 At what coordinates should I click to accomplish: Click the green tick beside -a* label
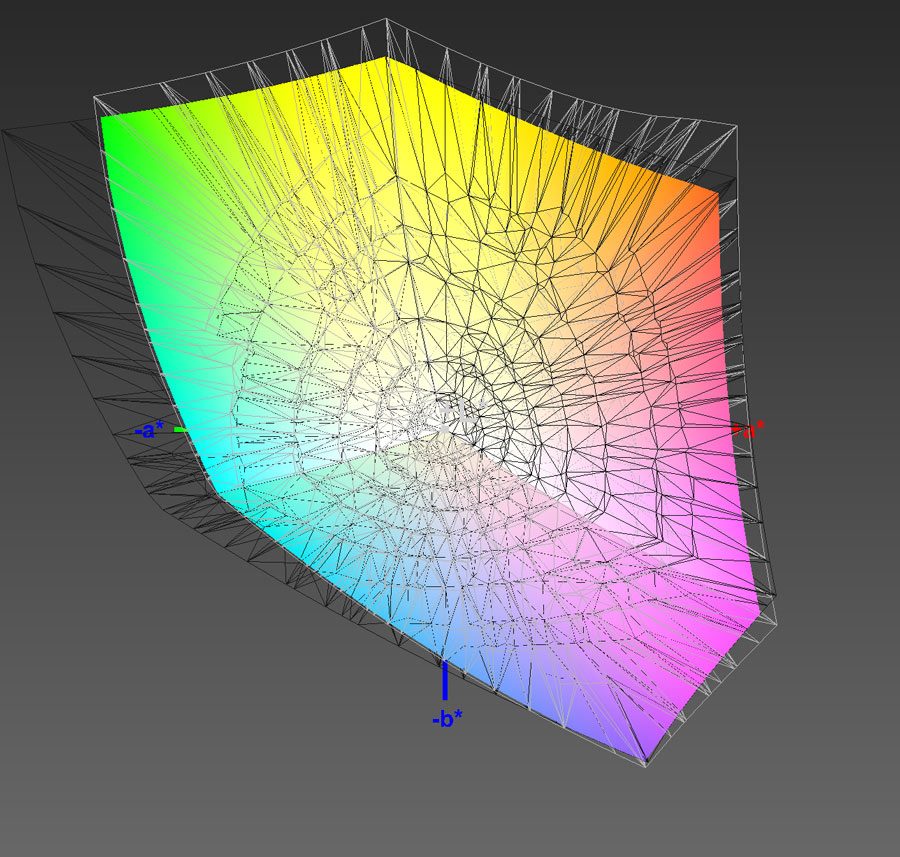180,430
